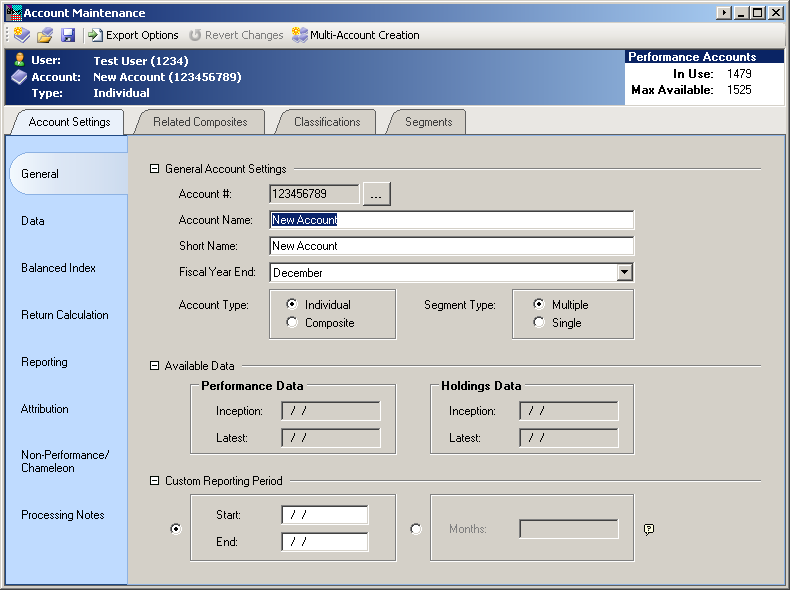
Task: Click the save floppy disk icon
Action: [68, 35]
